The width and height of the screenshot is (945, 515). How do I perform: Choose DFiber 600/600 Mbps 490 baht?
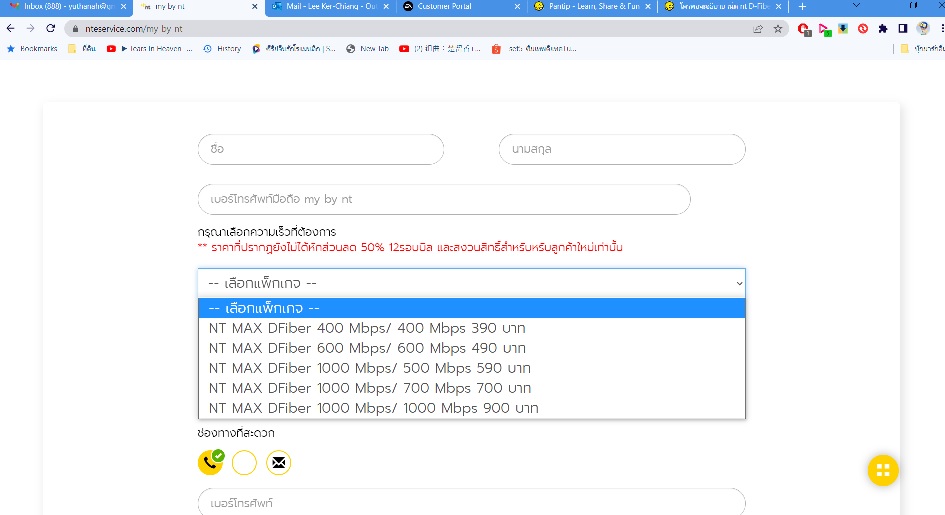coord(471,348)
